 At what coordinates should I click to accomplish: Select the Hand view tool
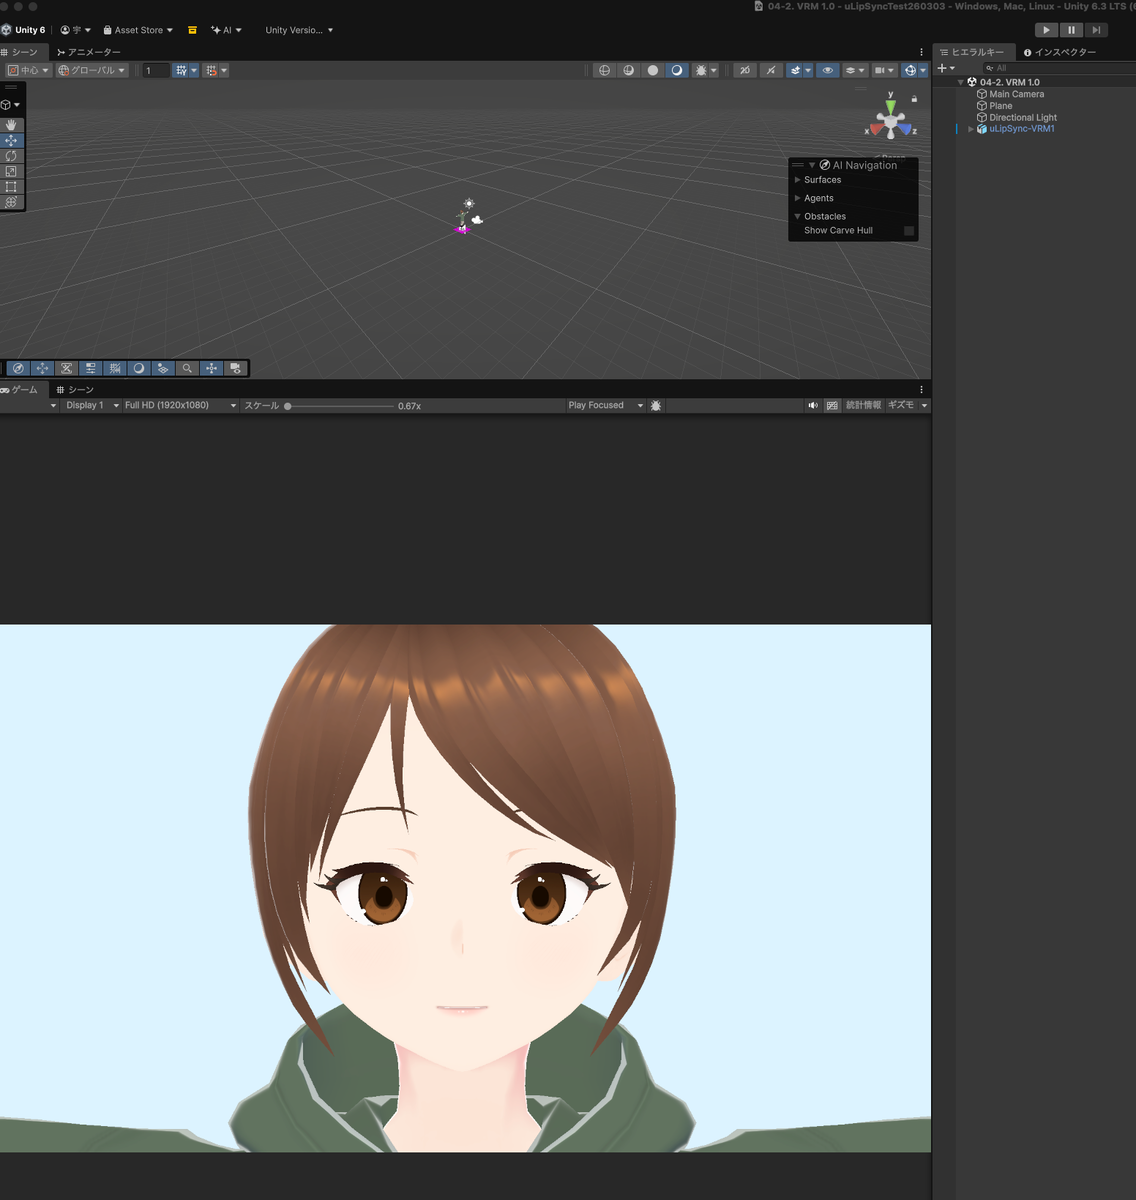tap(11, 125)
